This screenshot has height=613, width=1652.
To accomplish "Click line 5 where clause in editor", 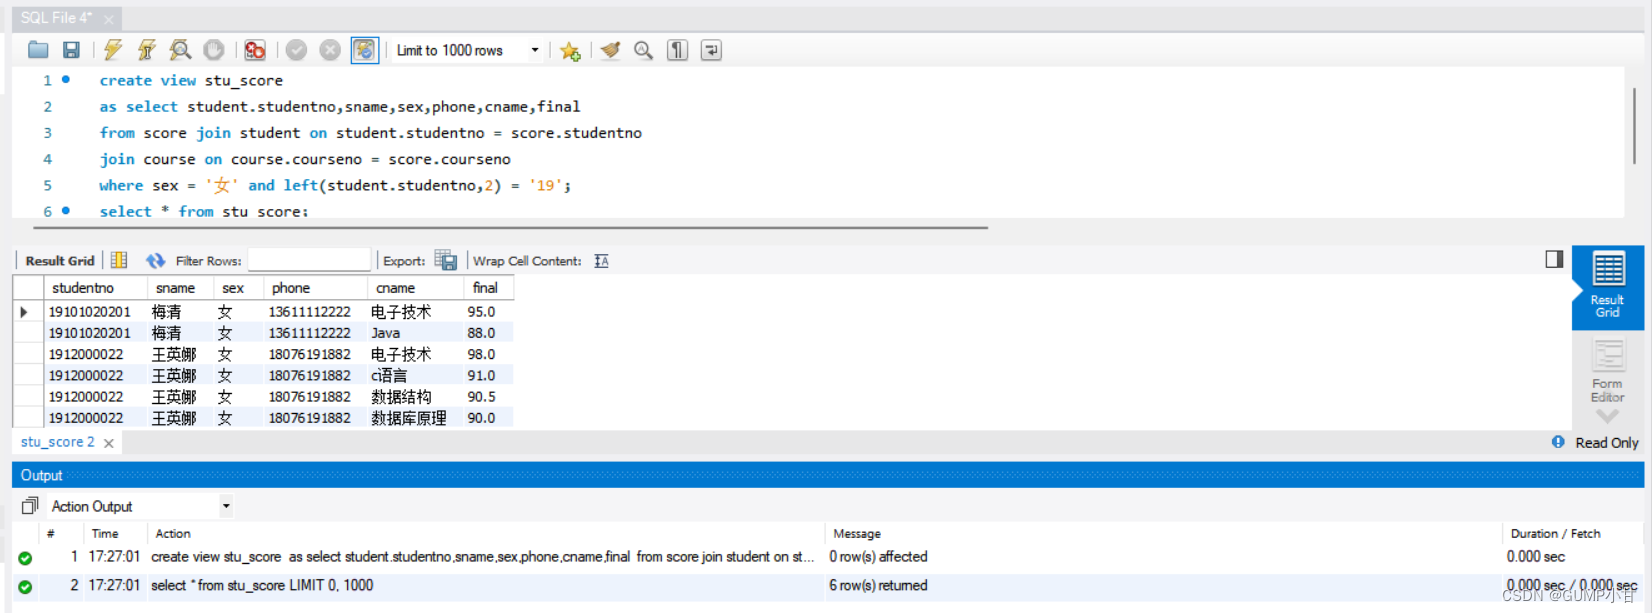I will click(x=334, y=185).
